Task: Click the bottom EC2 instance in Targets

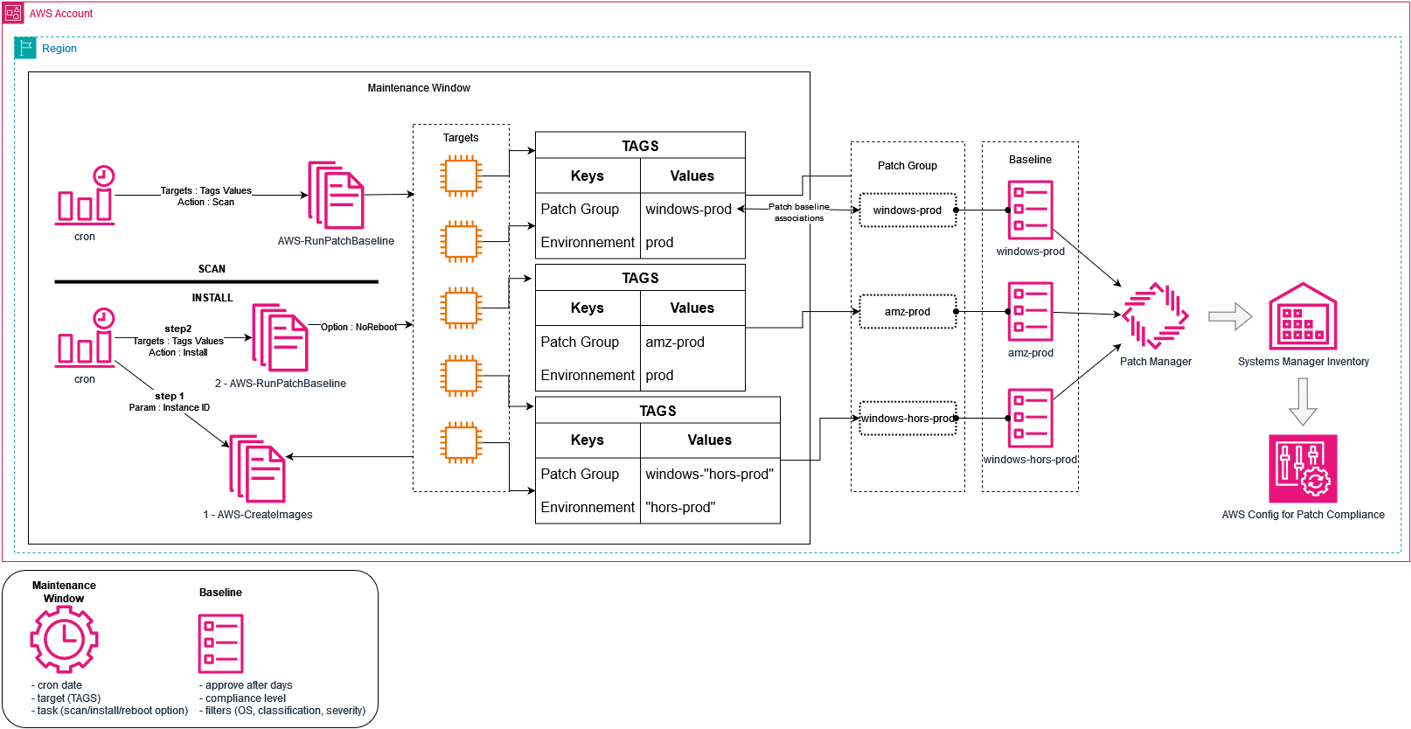Action: pos(461,445)
